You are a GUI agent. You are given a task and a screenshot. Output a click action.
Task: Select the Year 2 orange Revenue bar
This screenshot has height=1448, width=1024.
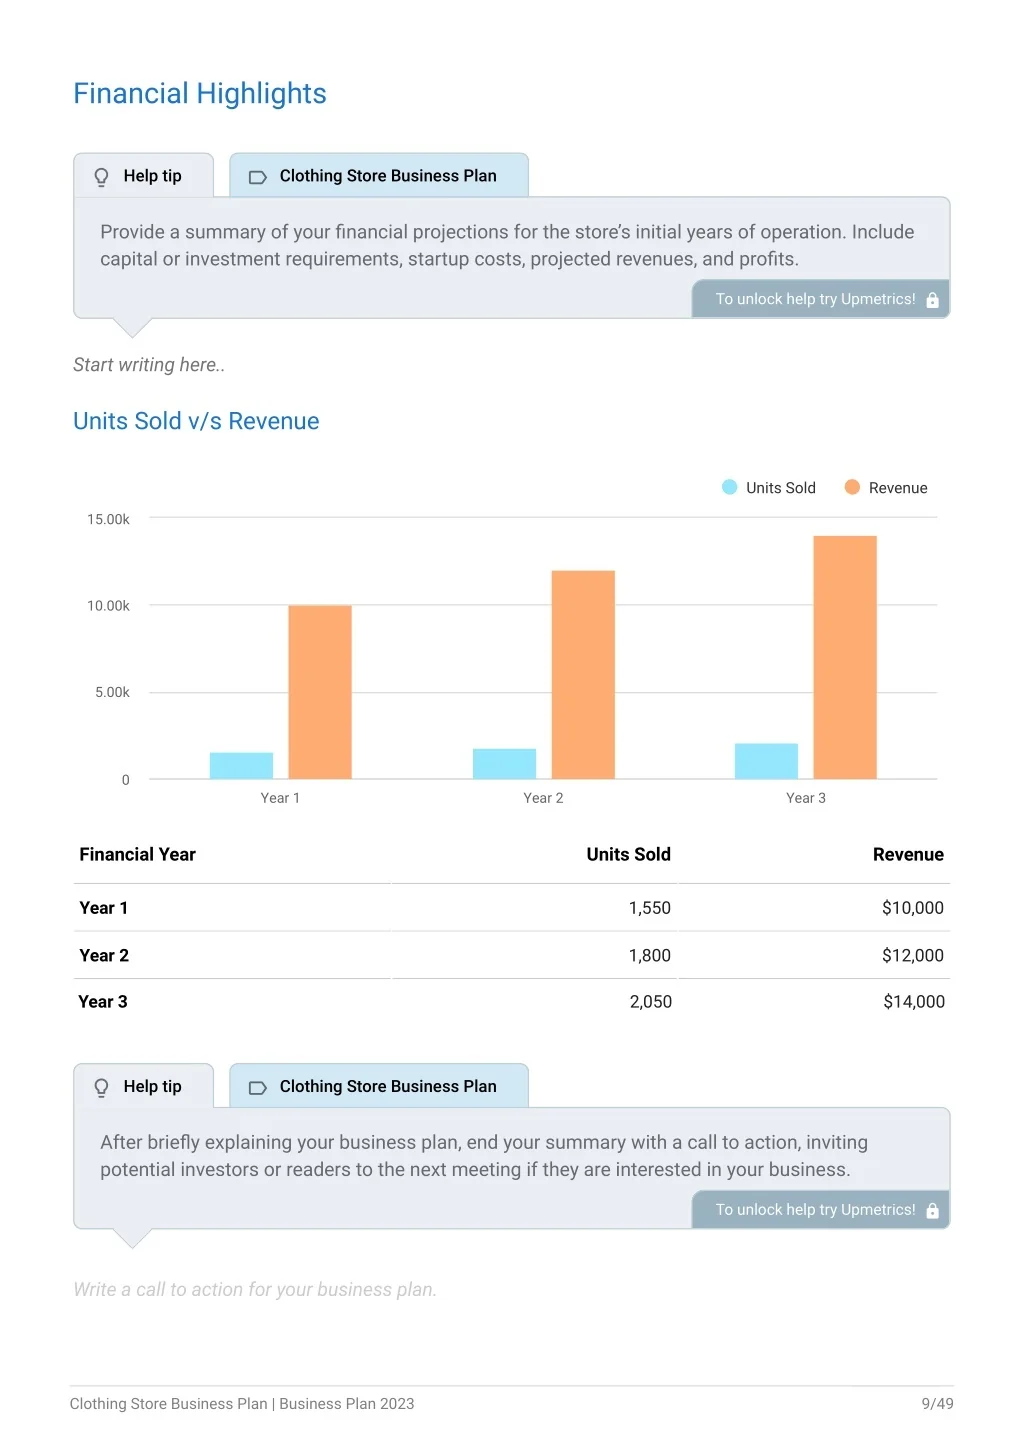(583, 675)
